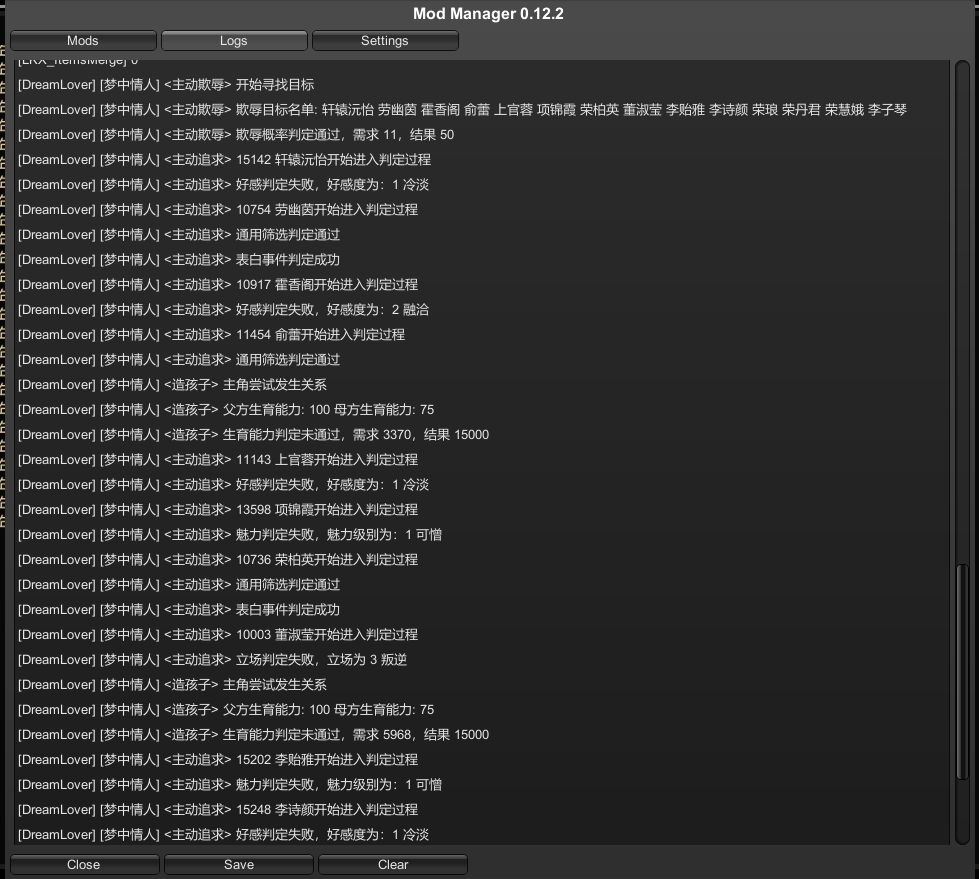Viewport: 979px width, 879px height.
Task: Switch to the Mods tab
Action: (83, 40)
